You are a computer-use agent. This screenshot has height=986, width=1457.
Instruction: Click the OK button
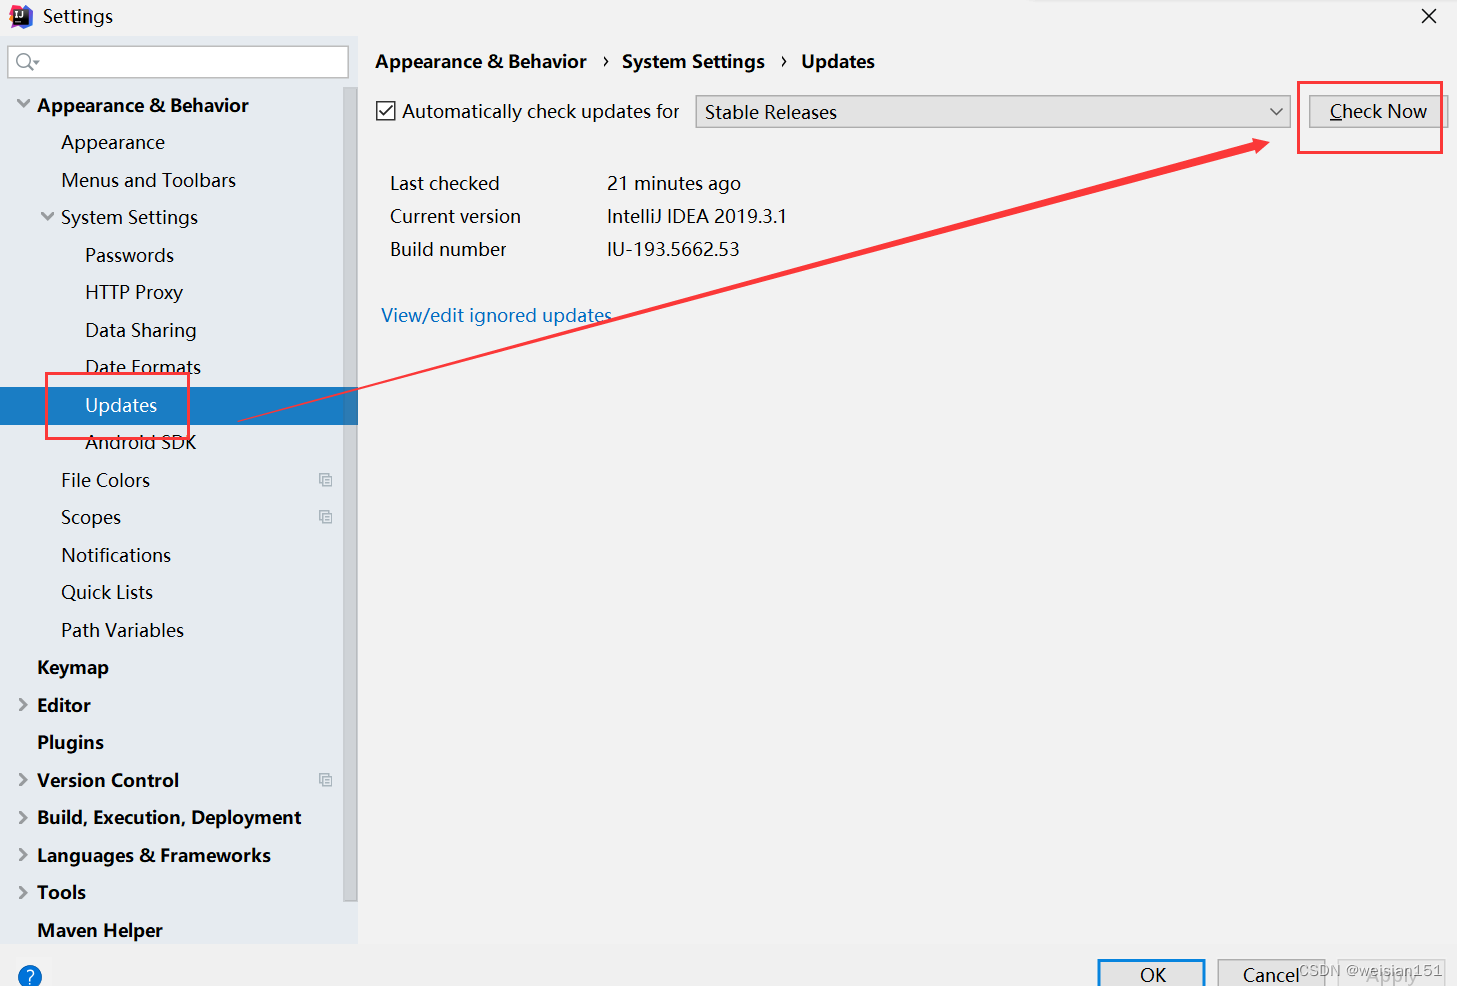pos(1152,974)
